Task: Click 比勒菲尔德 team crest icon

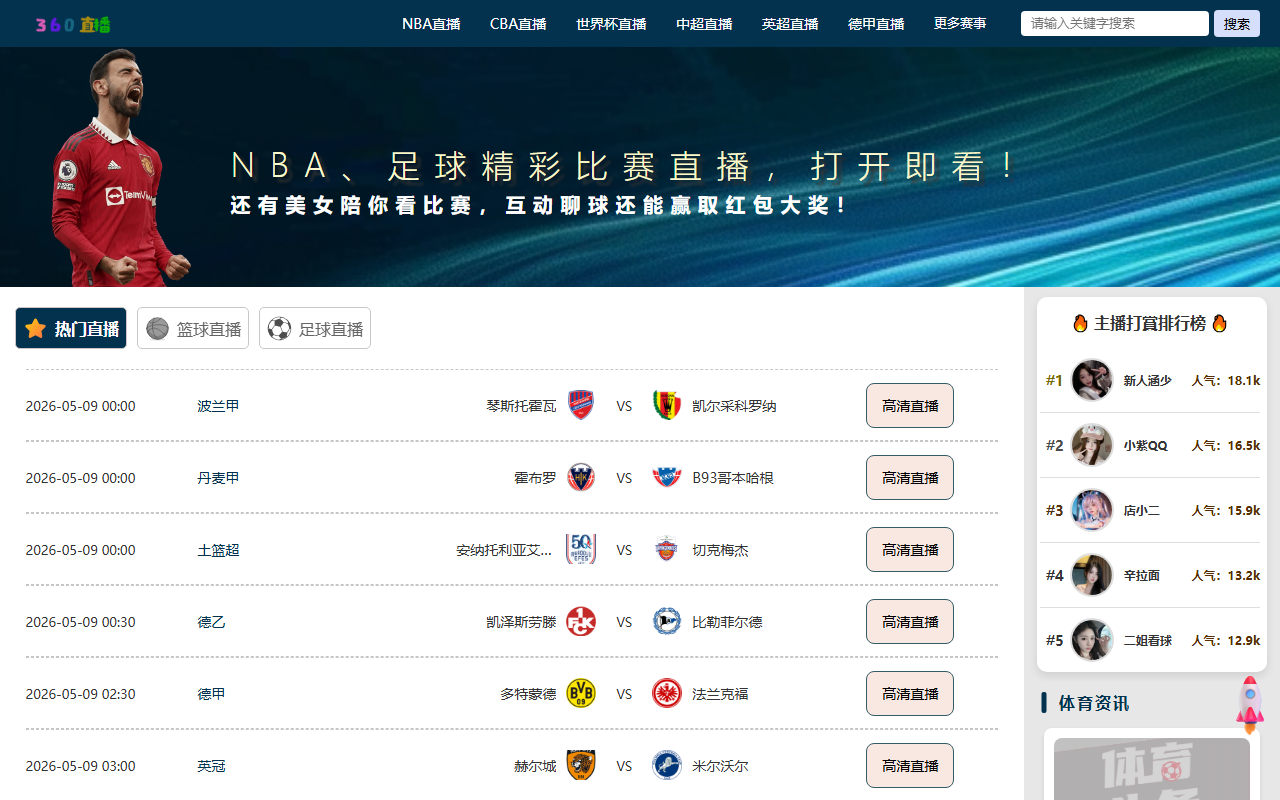Action: point(667,621)
